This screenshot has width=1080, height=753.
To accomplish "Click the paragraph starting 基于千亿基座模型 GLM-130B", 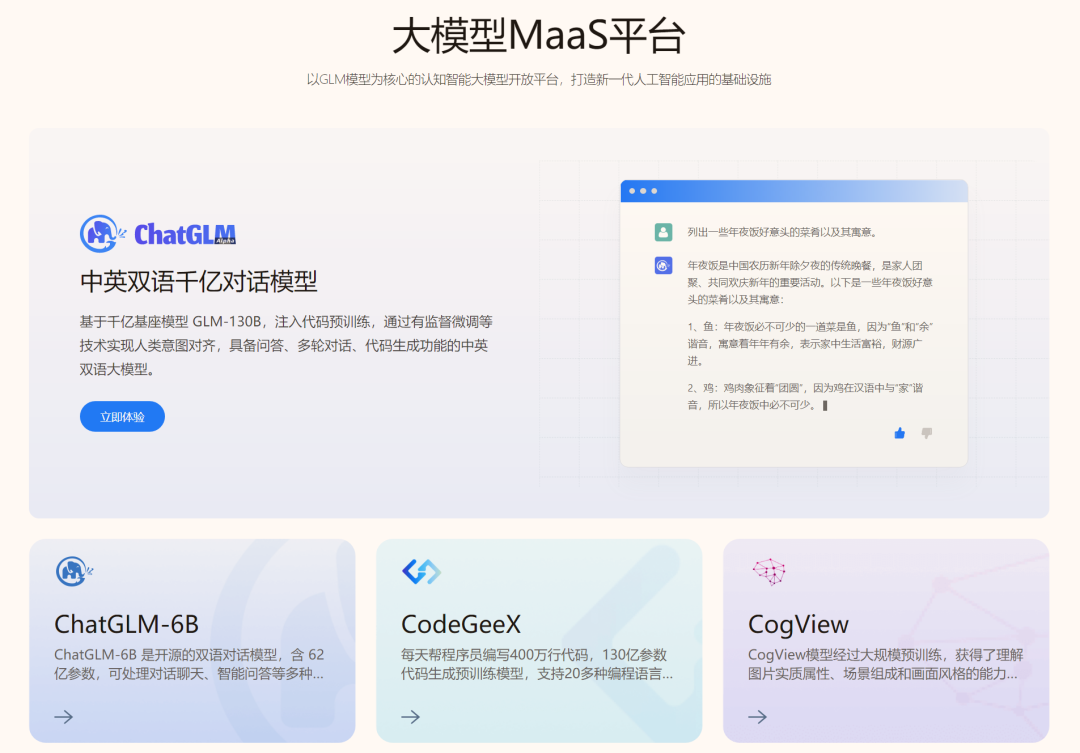I will point(286,346).
